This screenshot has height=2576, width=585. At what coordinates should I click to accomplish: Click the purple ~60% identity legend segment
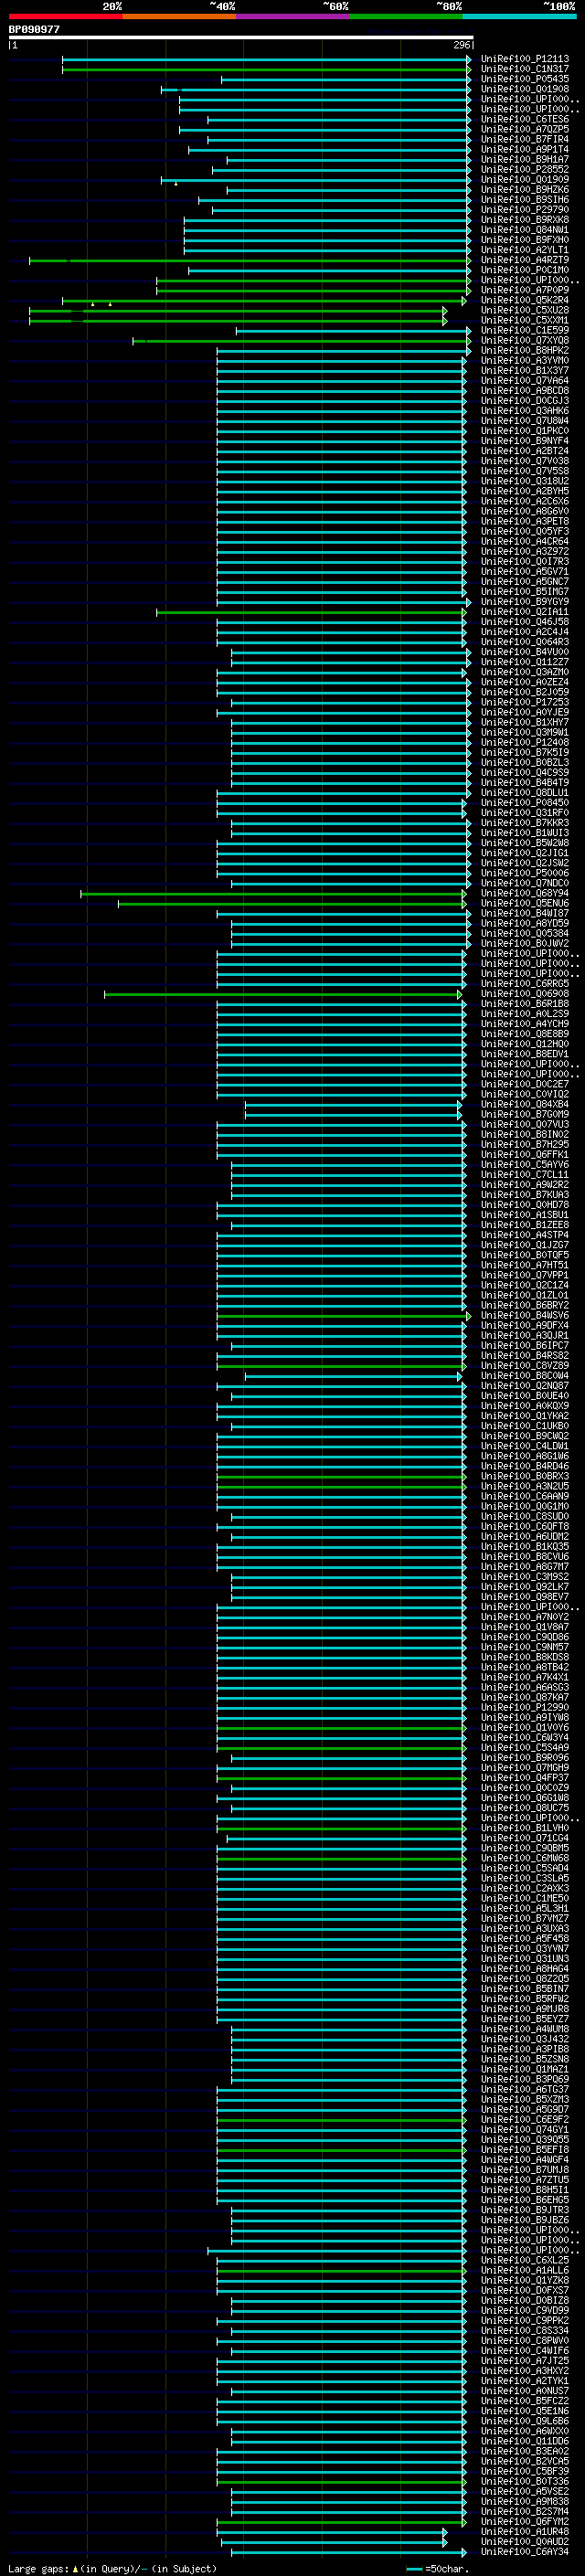point(292,16)
